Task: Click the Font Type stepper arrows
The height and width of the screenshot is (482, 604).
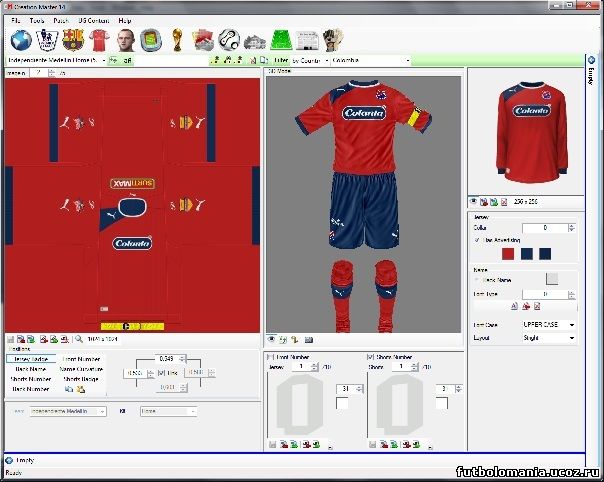Action: pyautogui.click(x=572, y=294)
